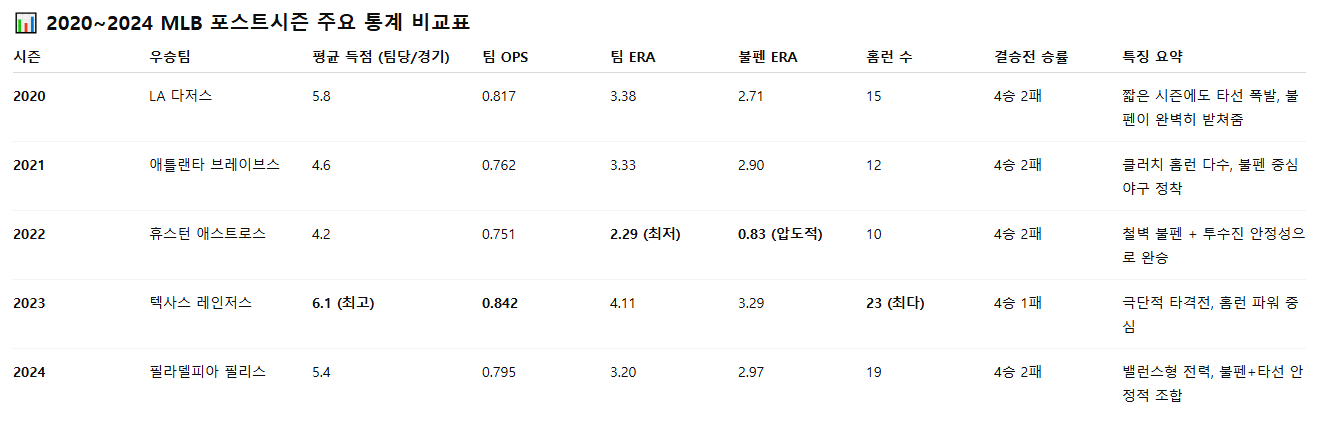The height and width of the screenshot is (421, 1343).
Task: Click the 평균 득점 (팀당/경기) column header
Action: point(381,57)
